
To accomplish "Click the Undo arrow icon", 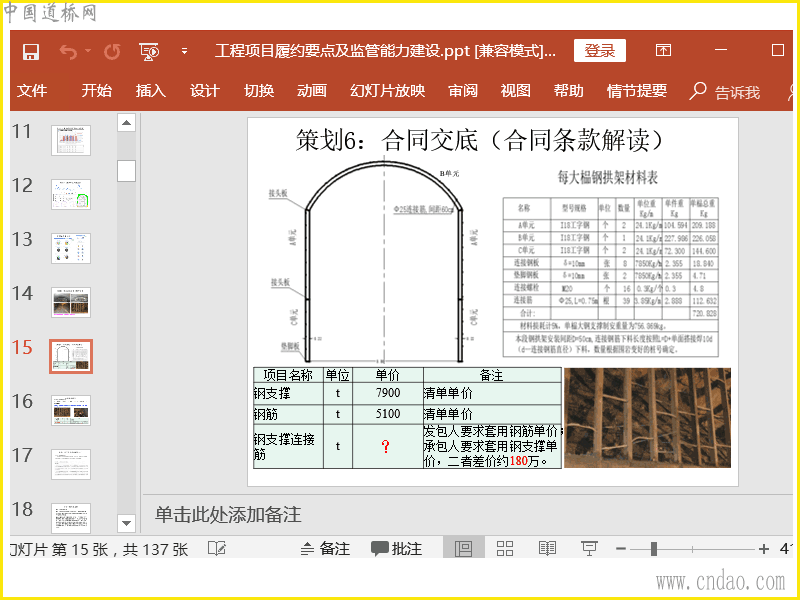I will point(67,51).
